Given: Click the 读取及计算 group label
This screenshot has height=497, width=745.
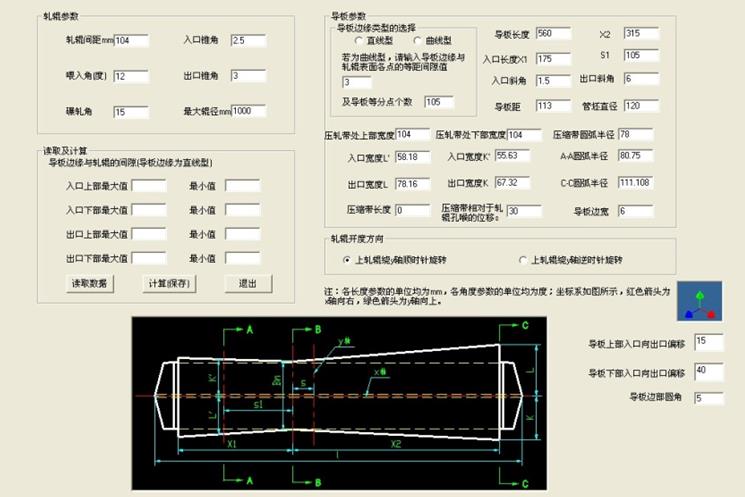Looking at the screenshot, I should (65, 151).
